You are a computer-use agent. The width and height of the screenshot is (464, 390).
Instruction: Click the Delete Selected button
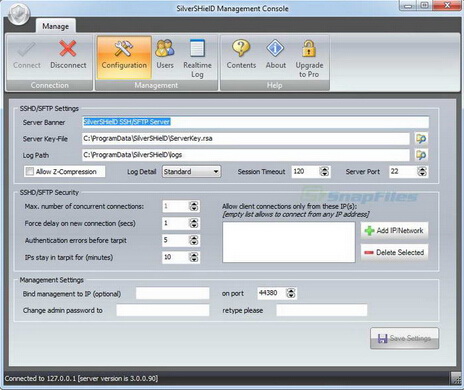(x=394, y=252)
